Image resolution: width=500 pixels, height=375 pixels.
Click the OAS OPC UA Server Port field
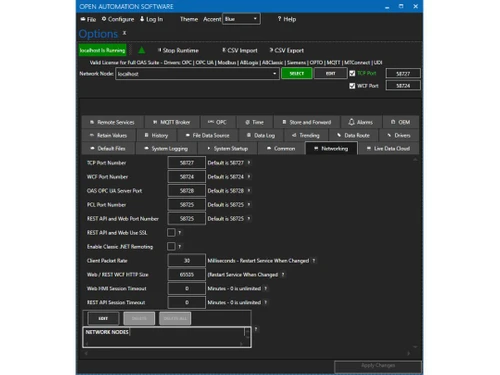coord(187,191)
